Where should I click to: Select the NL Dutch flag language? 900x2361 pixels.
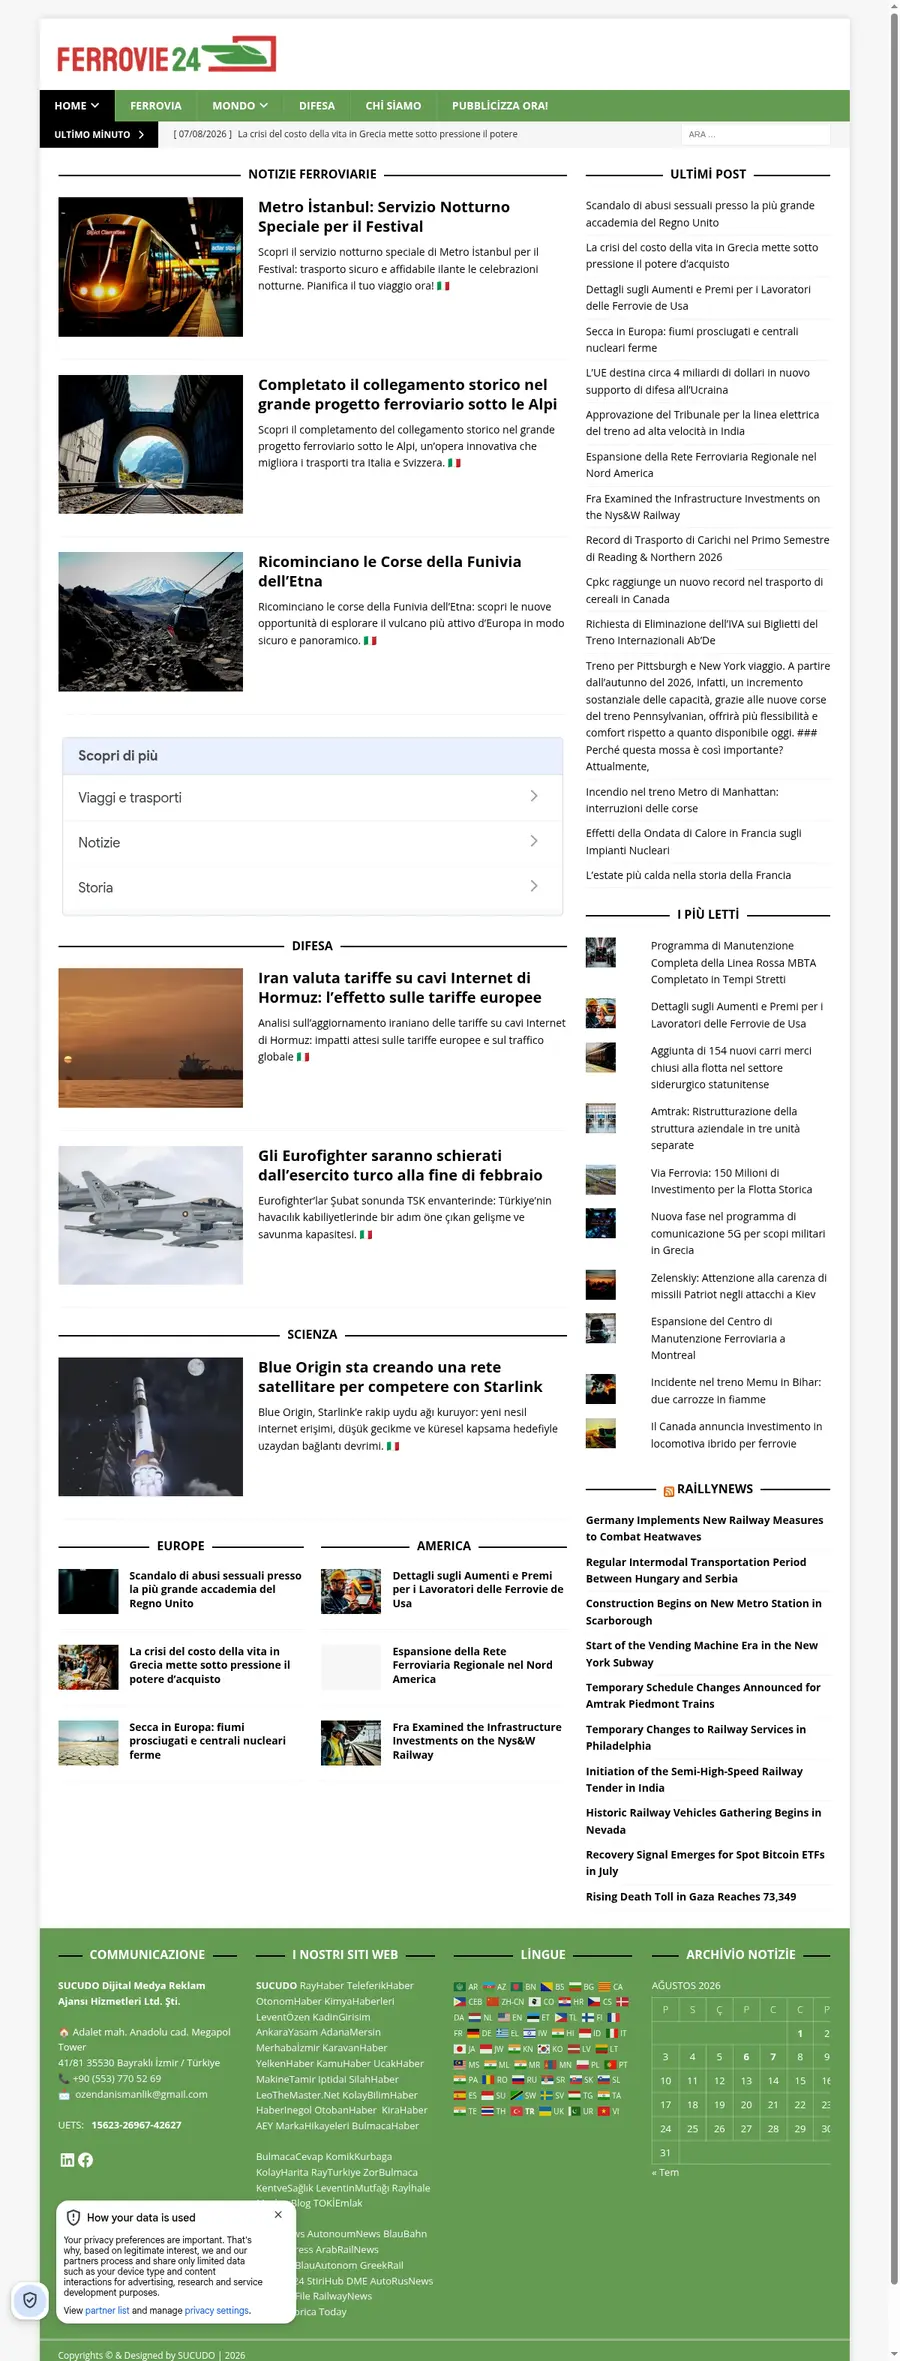point(480,2017)
